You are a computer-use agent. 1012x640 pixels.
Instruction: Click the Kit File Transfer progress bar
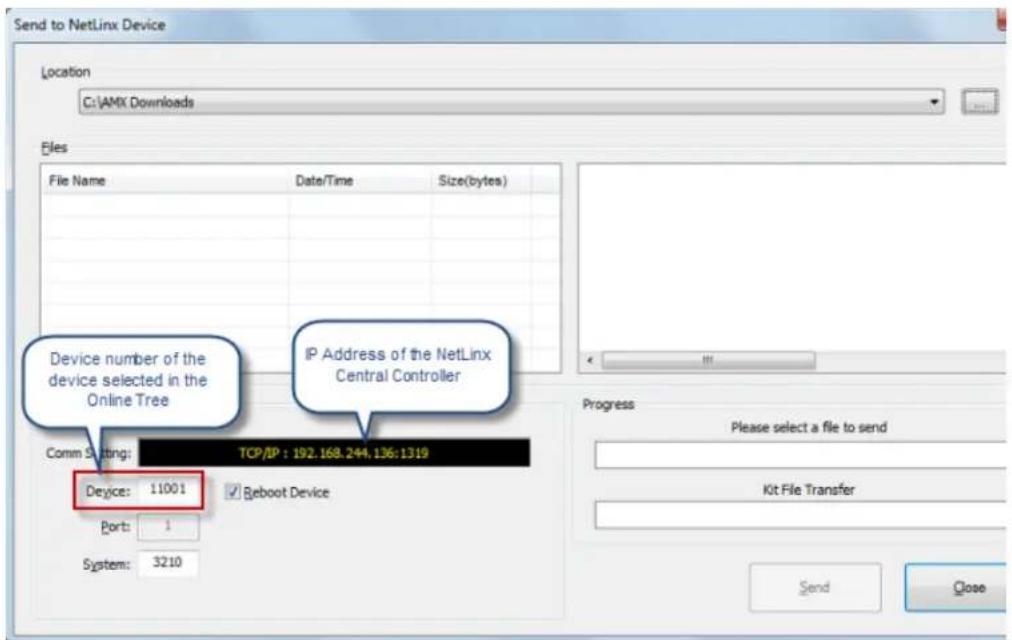tap(800, 515)
